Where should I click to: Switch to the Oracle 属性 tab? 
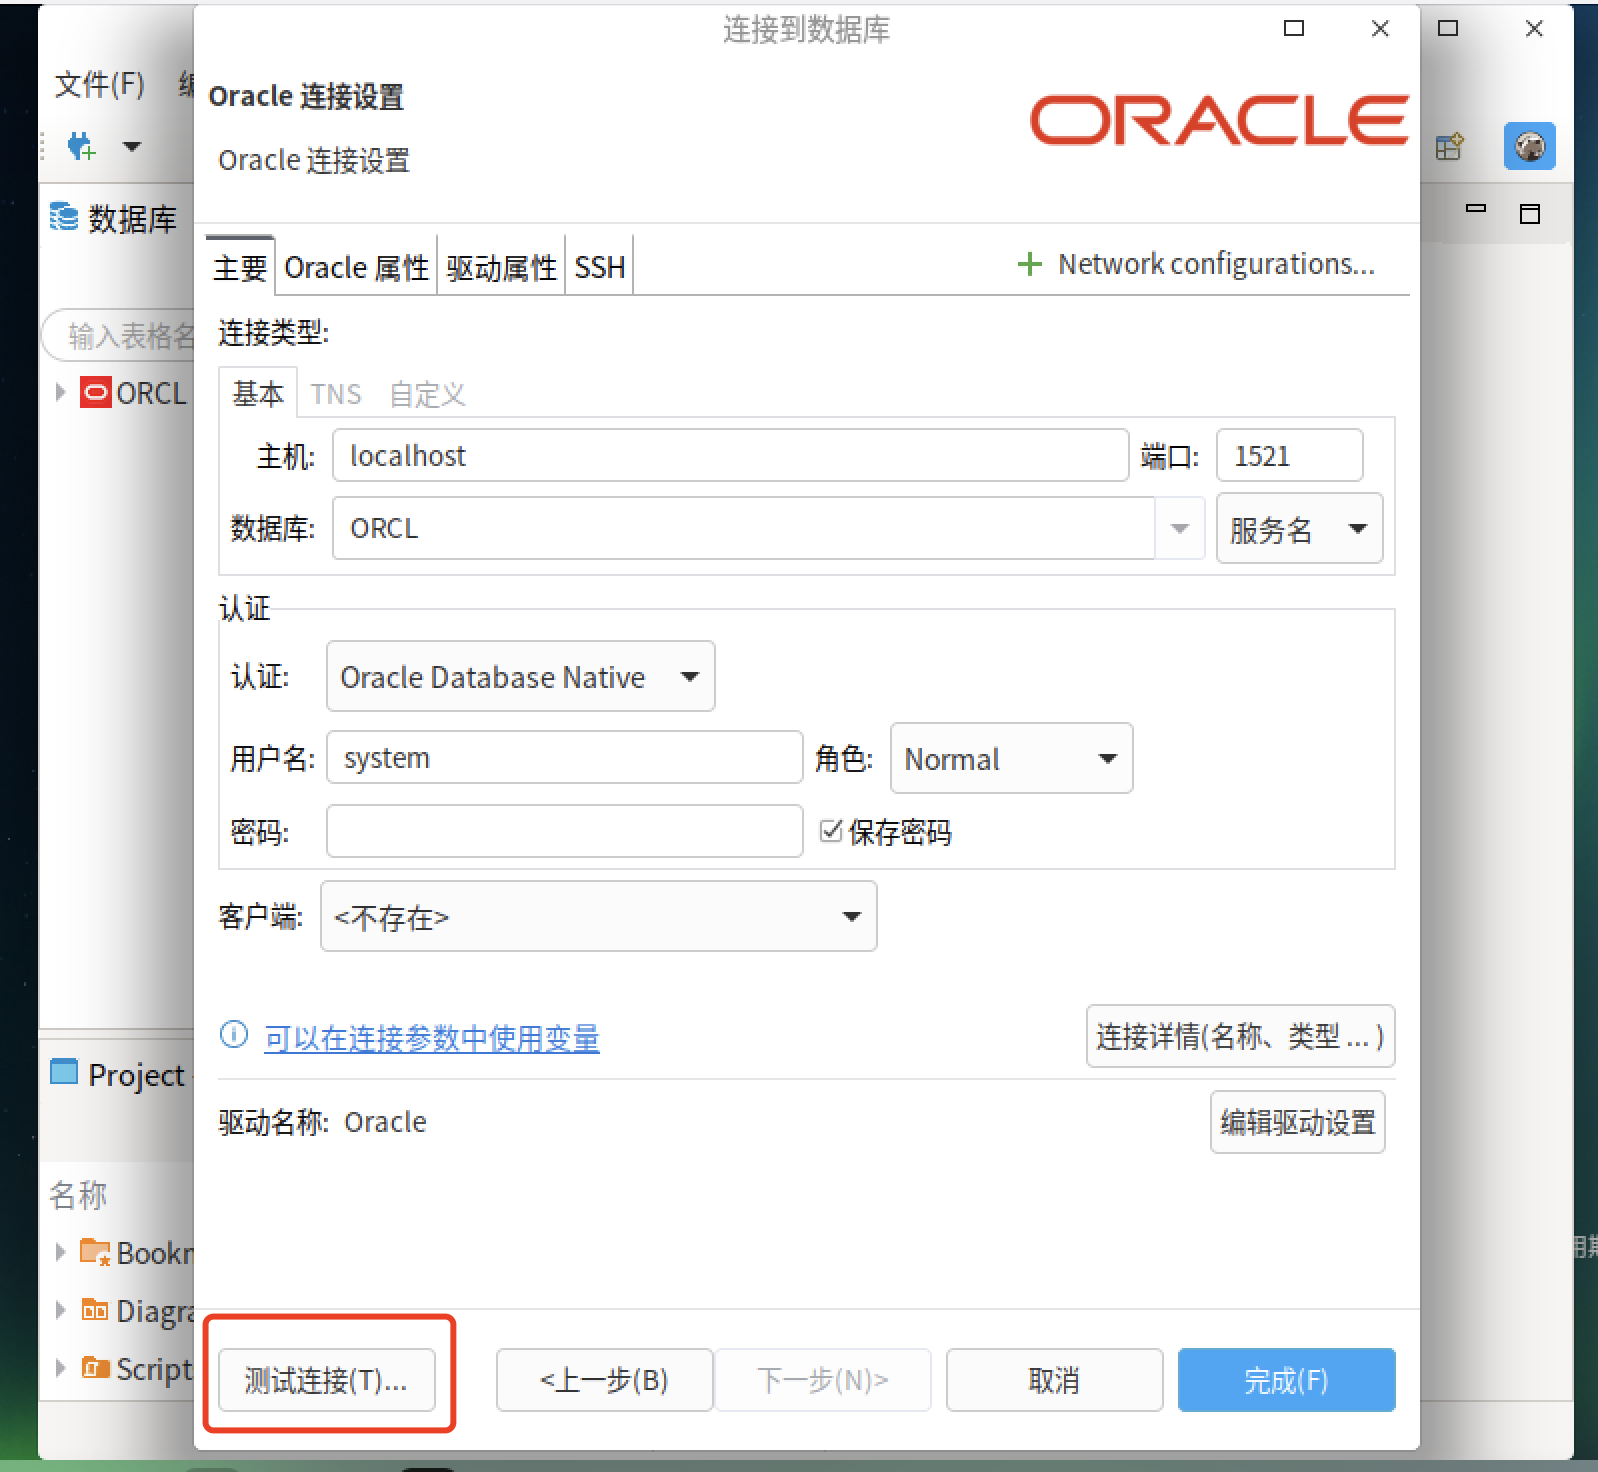click(x=356, y=267)
